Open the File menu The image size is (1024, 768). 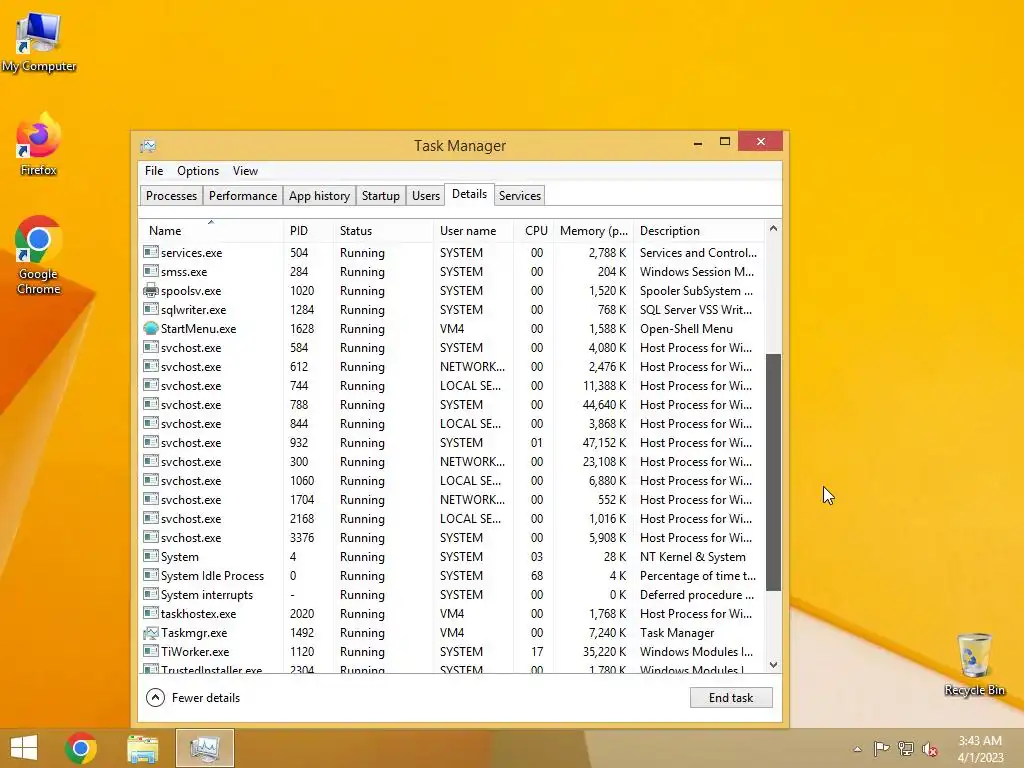pyautogui.click(x=154, y=170)
